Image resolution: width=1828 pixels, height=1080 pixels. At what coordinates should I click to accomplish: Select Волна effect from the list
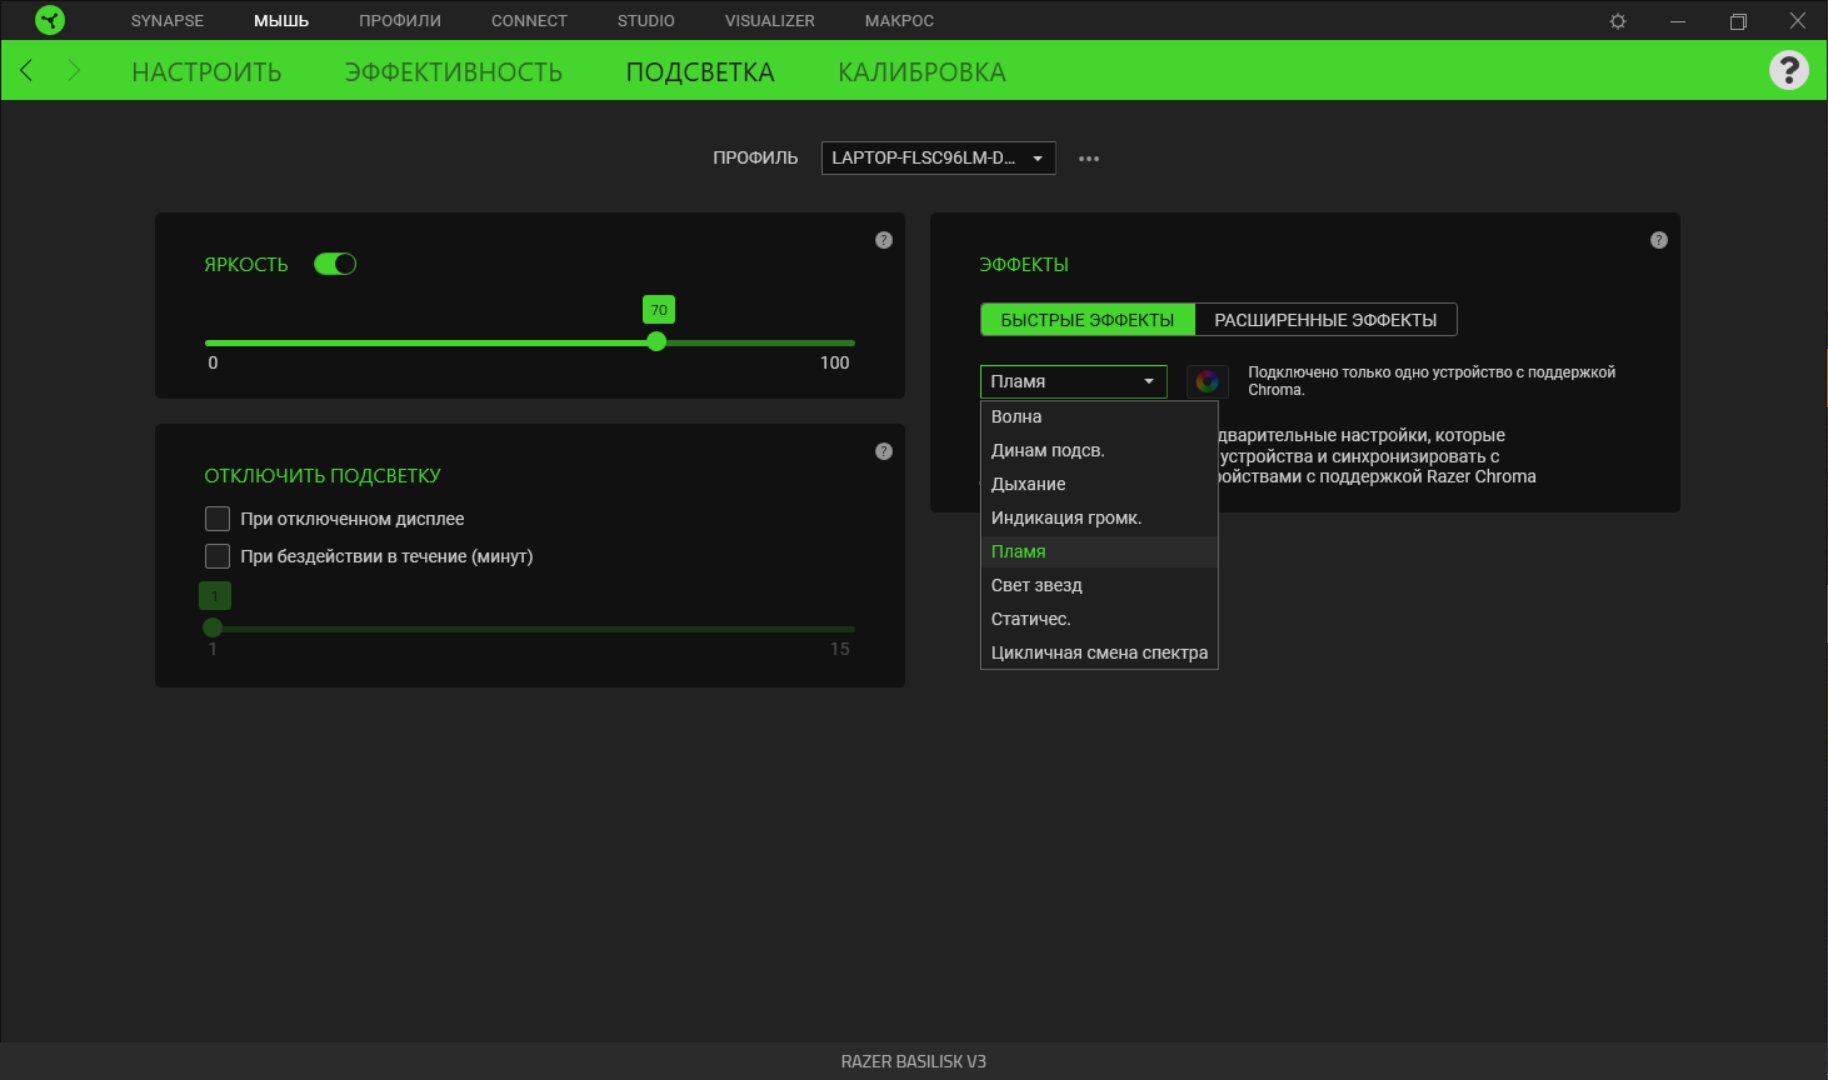coord(1099,416)
